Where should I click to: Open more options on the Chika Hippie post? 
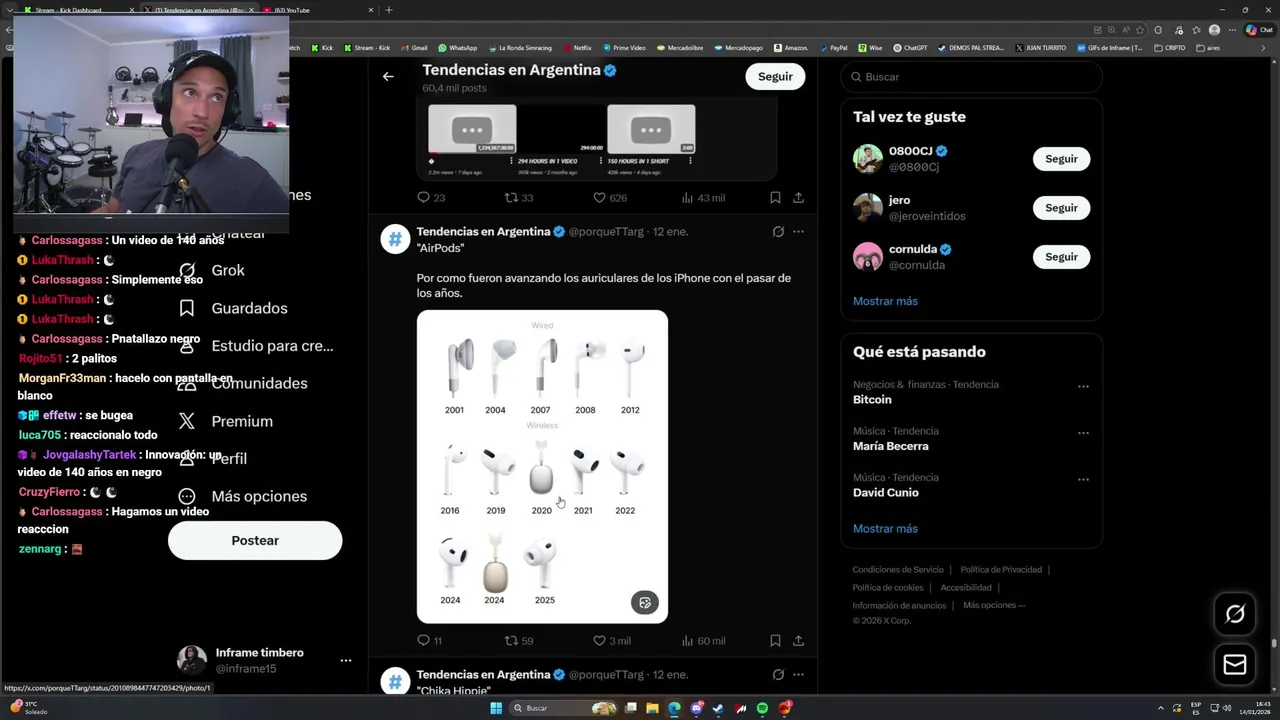click(798, 675)
